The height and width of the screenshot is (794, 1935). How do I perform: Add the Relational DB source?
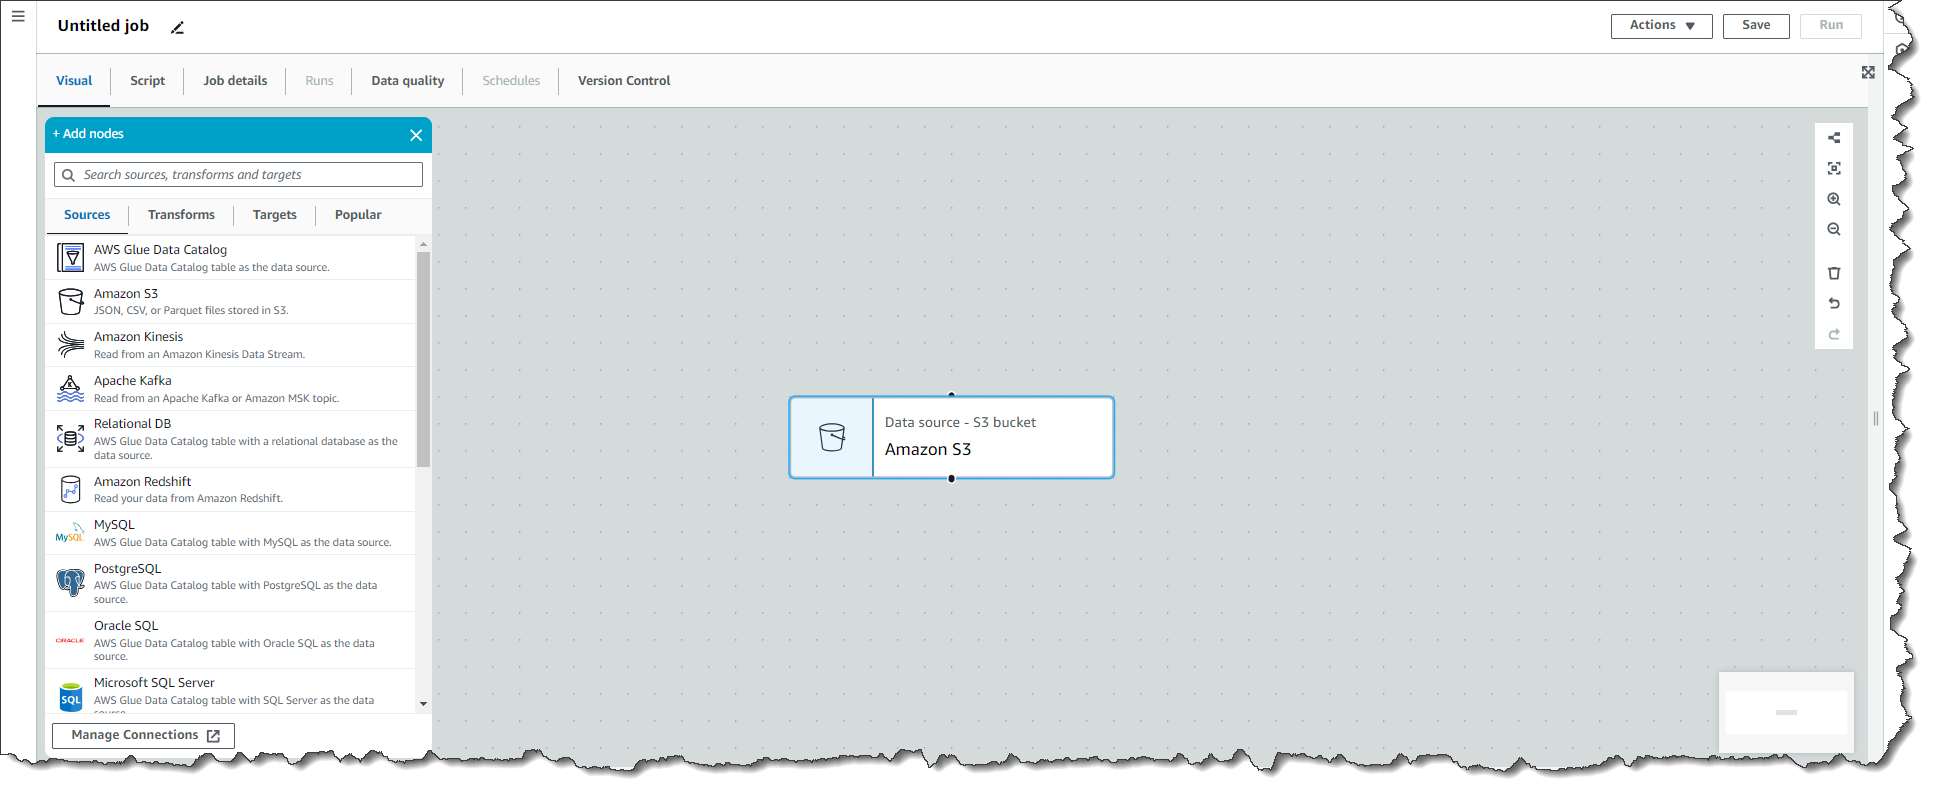click(231, 439)
